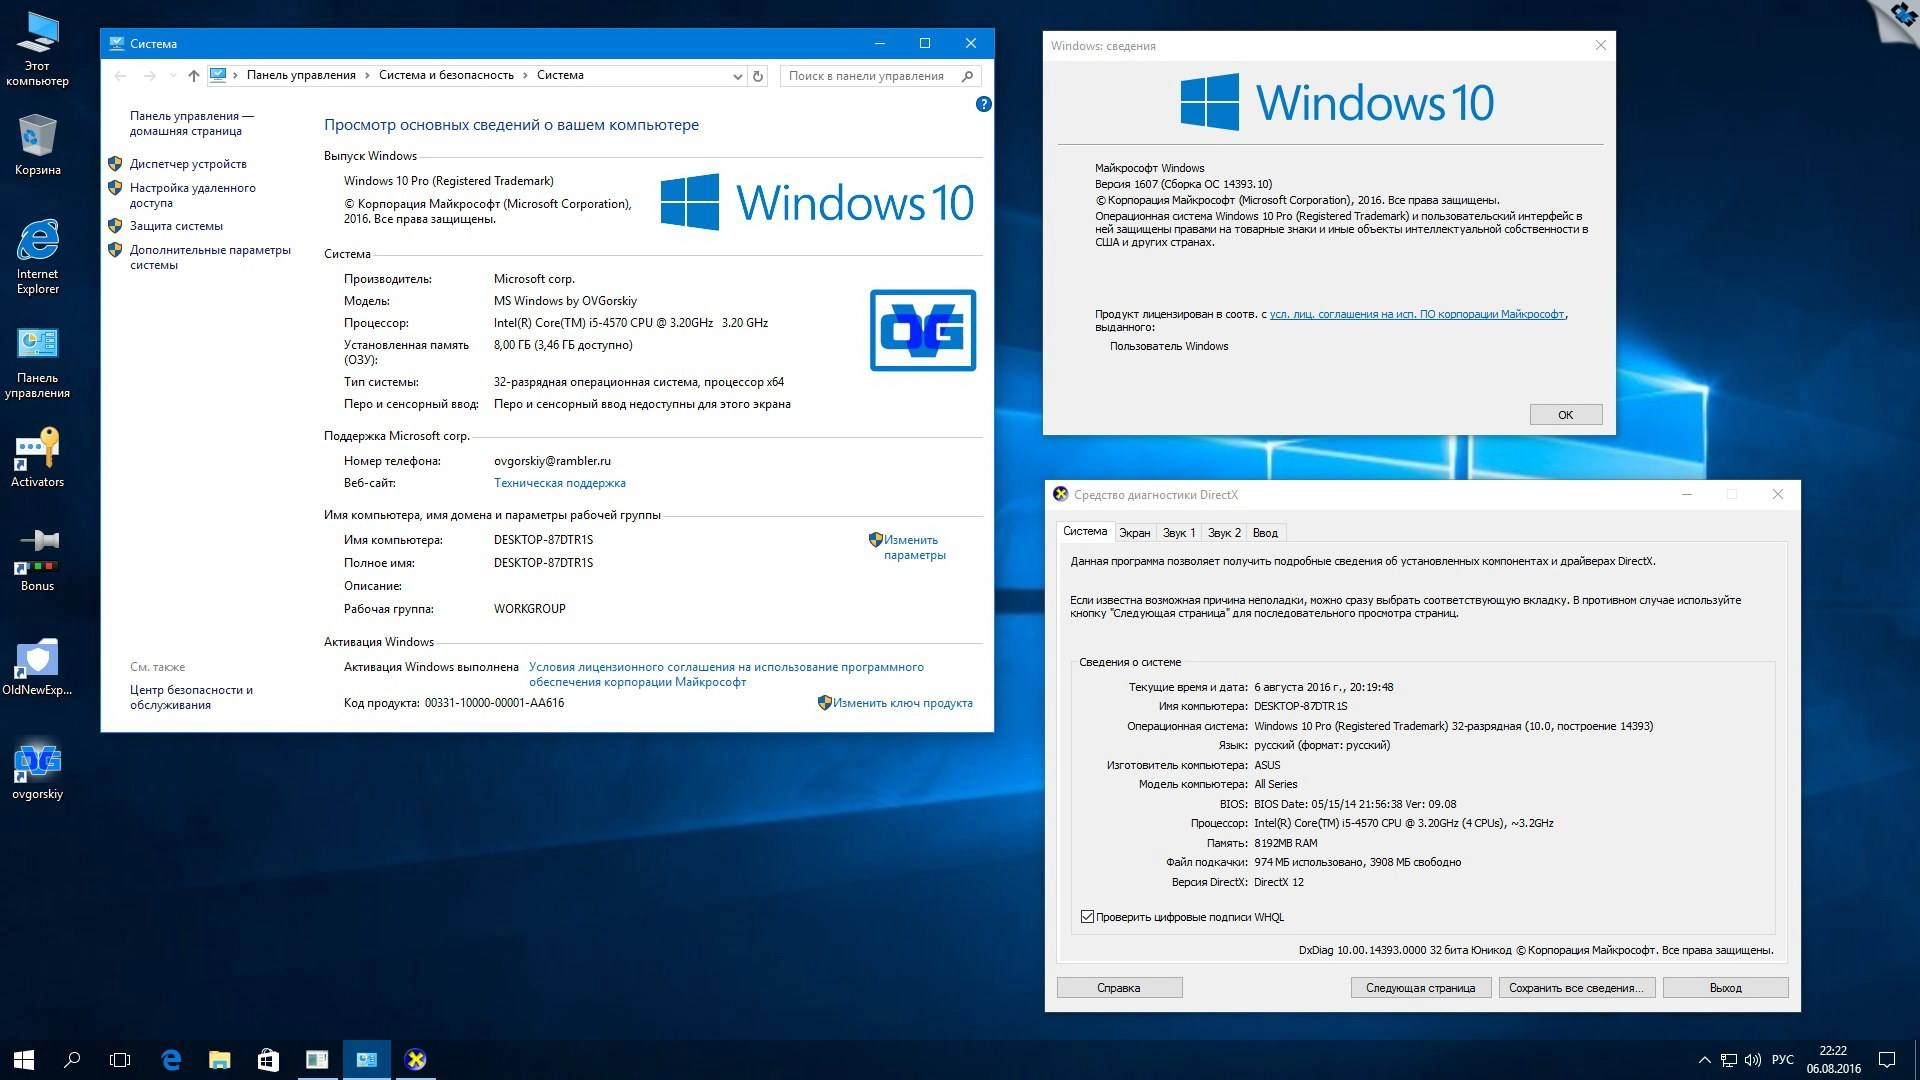Image resolution: width=1920 pixels, height=1080 pixels.
Task: Expand breadcrumb chevron after System and Security
Action: pos(525,75)
